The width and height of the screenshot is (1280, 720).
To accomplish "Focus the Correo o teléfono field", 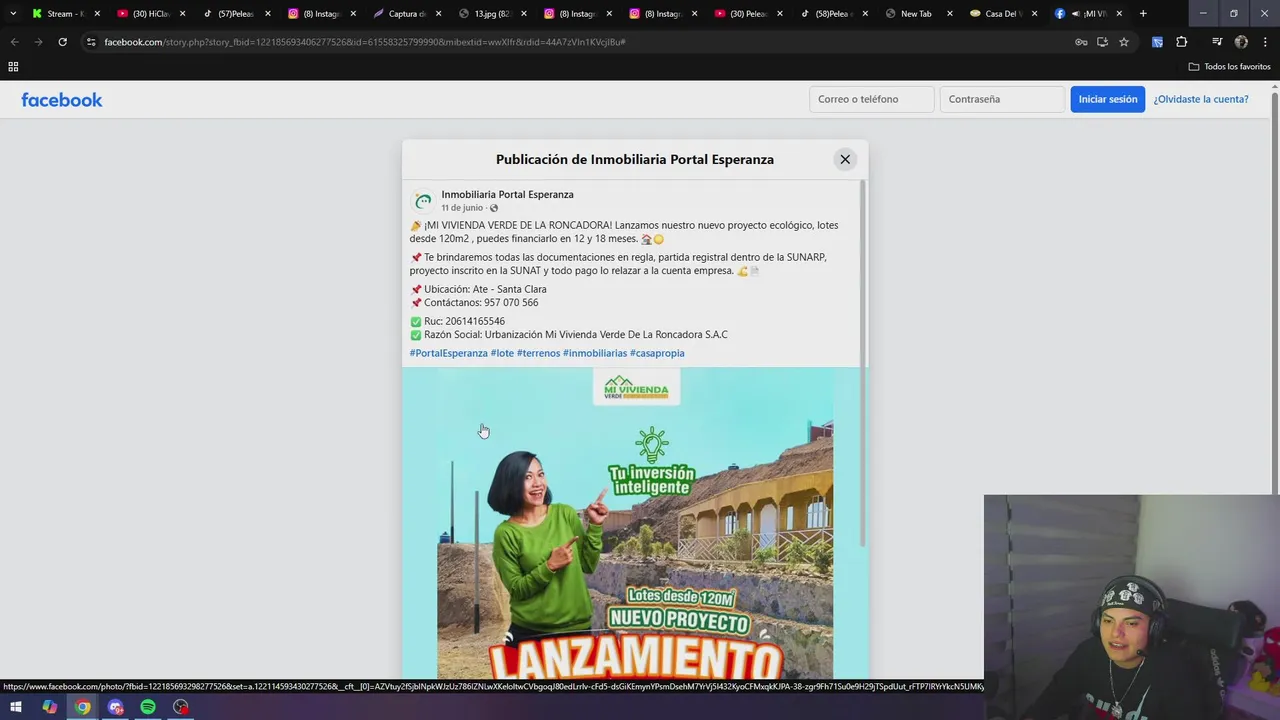I will click(871, 99).
